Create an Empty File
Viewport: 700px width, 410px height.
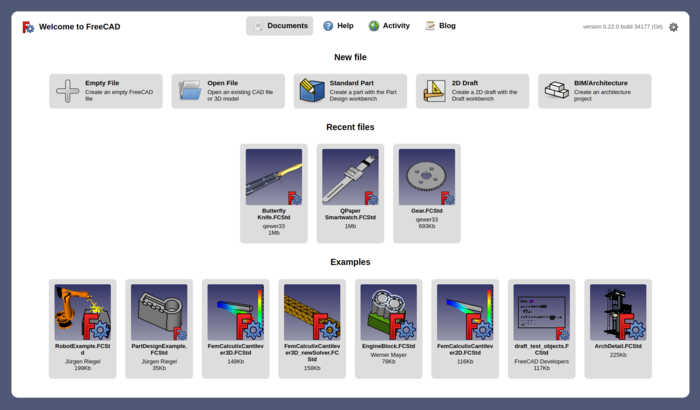[x=106, y=91]
